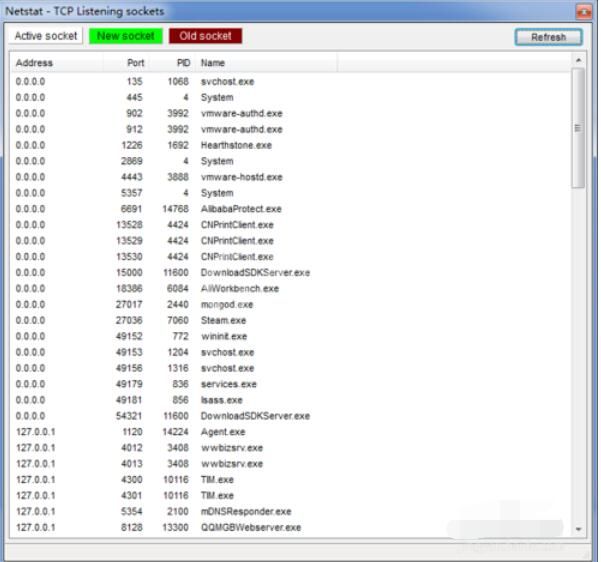Sort by the Address column header
This screenshot has height=562, width=601.
57,63
